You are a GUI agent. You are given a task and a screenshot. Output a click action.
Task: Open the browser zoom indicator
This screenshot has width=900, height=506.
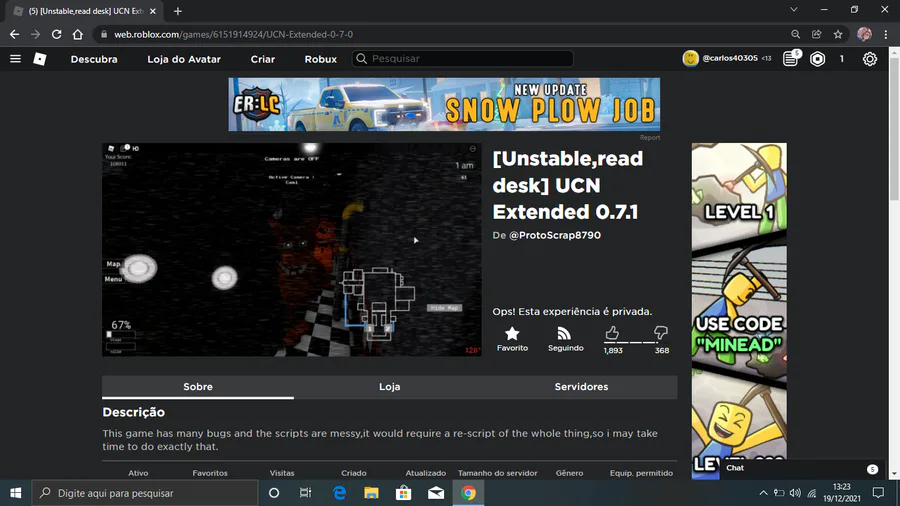coord(796,34)
